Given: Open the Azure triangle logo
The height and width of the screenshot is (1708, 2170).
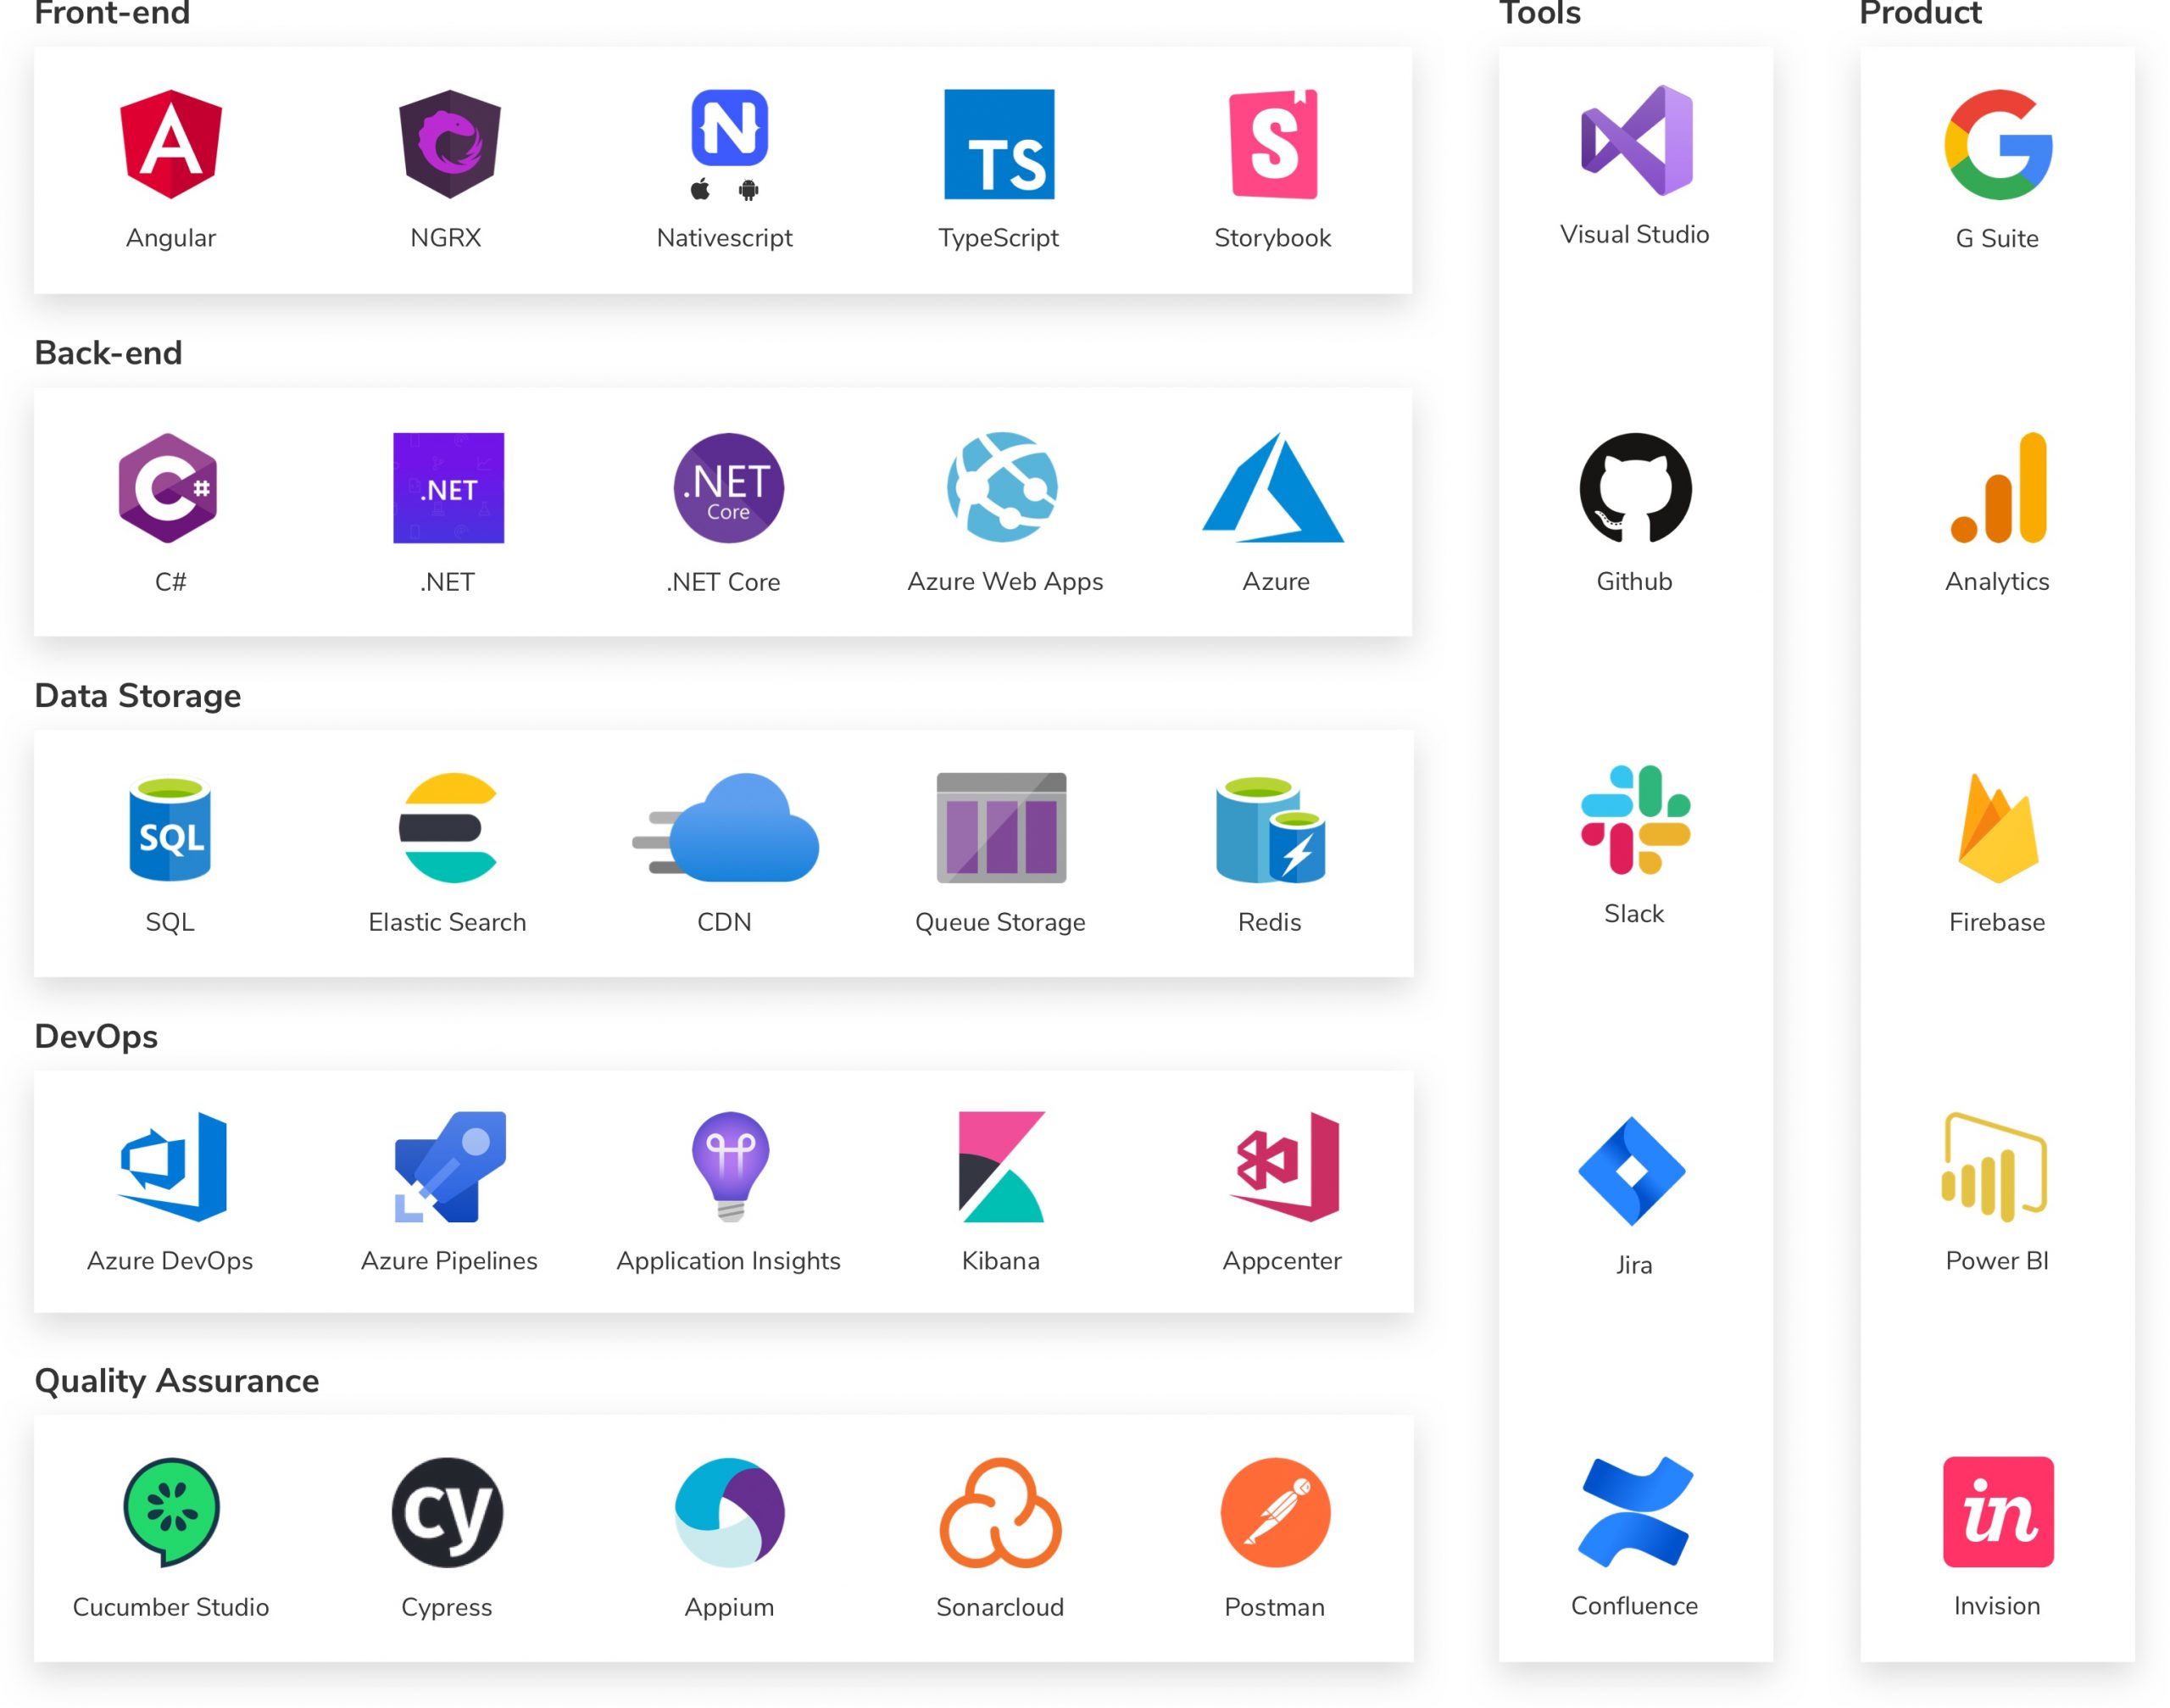Looking at the screenshot, I should coord(1273,487).
